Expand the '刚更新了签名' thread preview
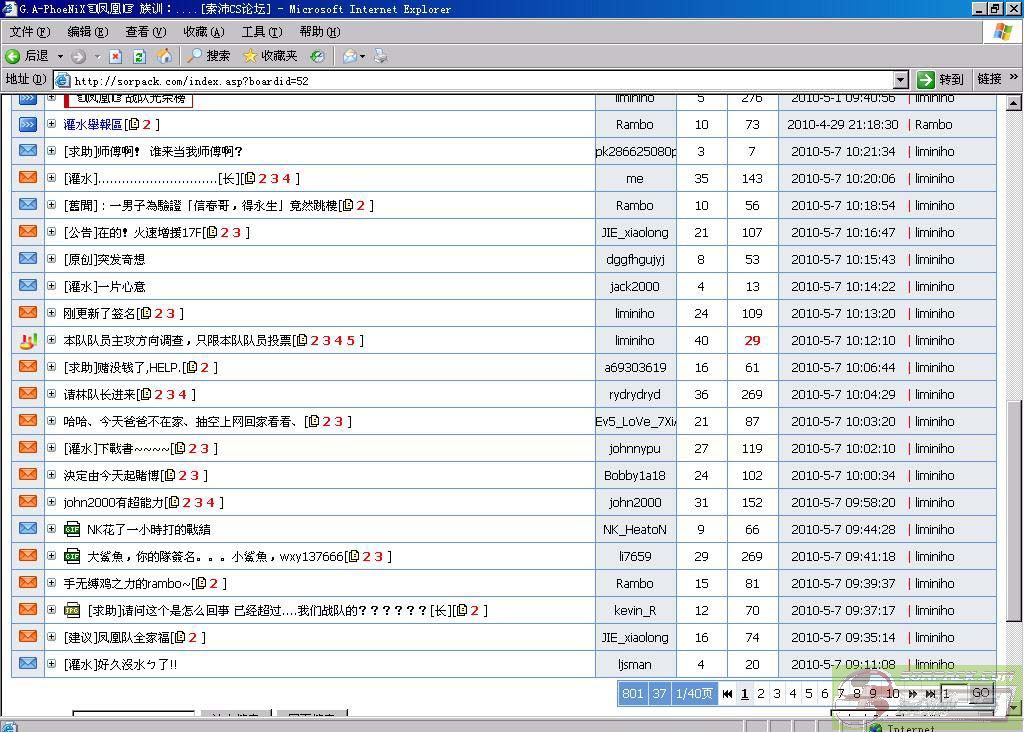Image resolution: width=1024 pixels, height=732 pixels. point(52,313)
